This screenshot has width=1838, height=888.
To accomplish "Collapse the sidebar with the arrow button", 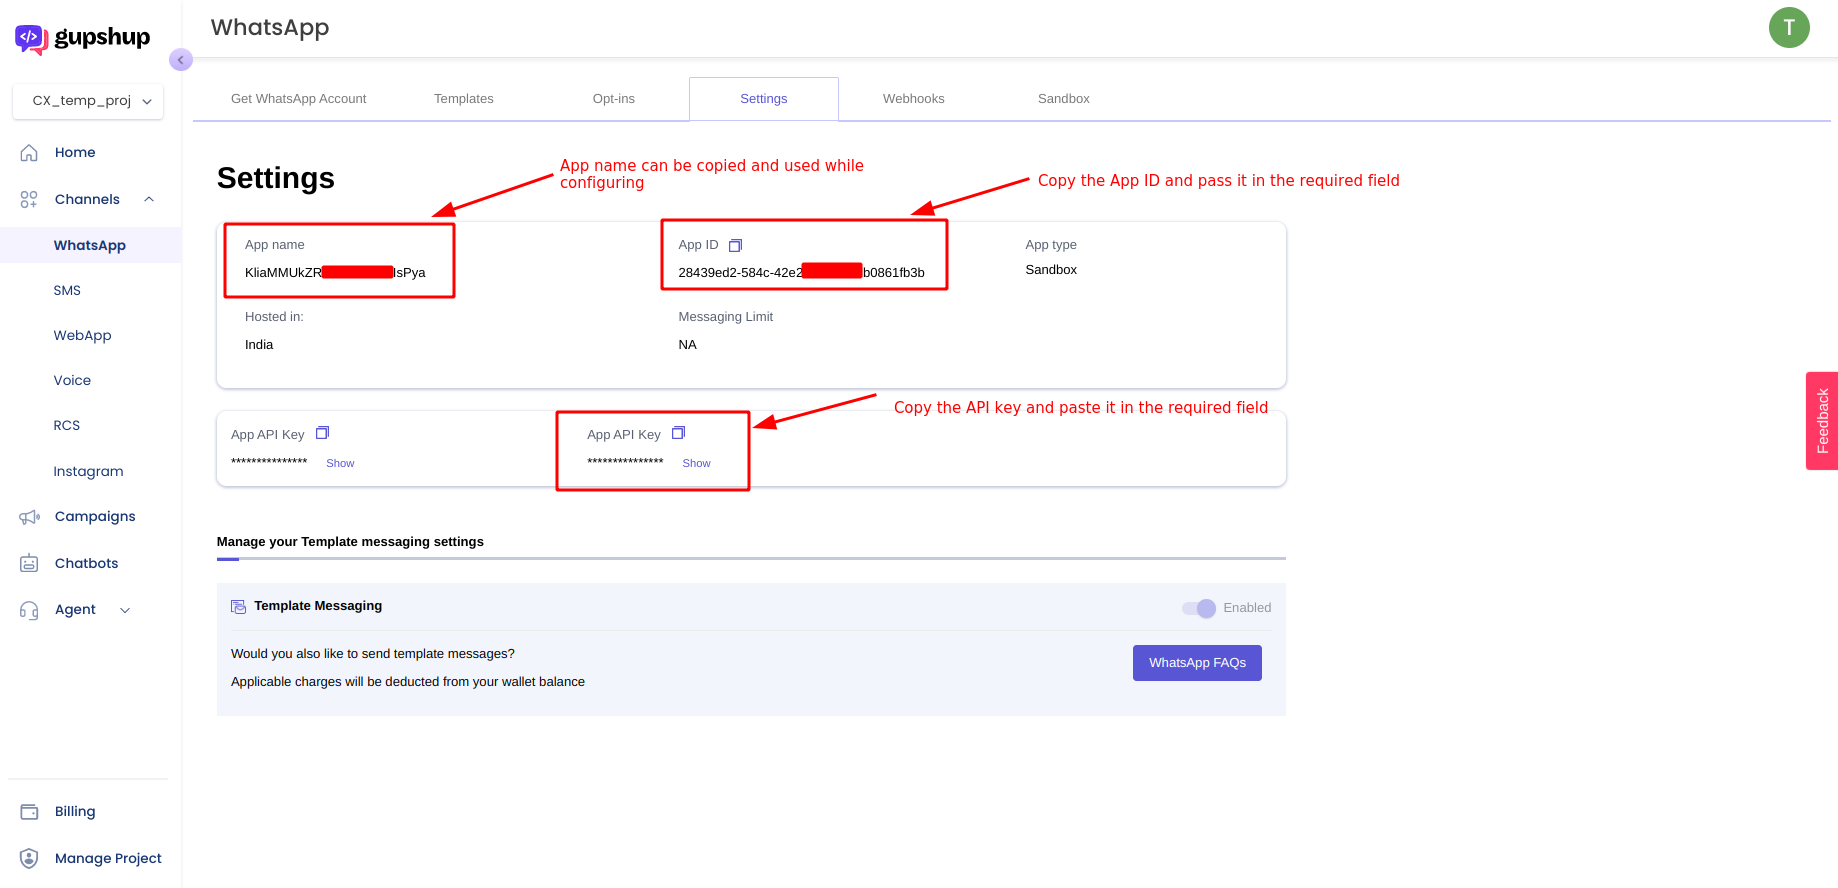I will pos(181,60).
